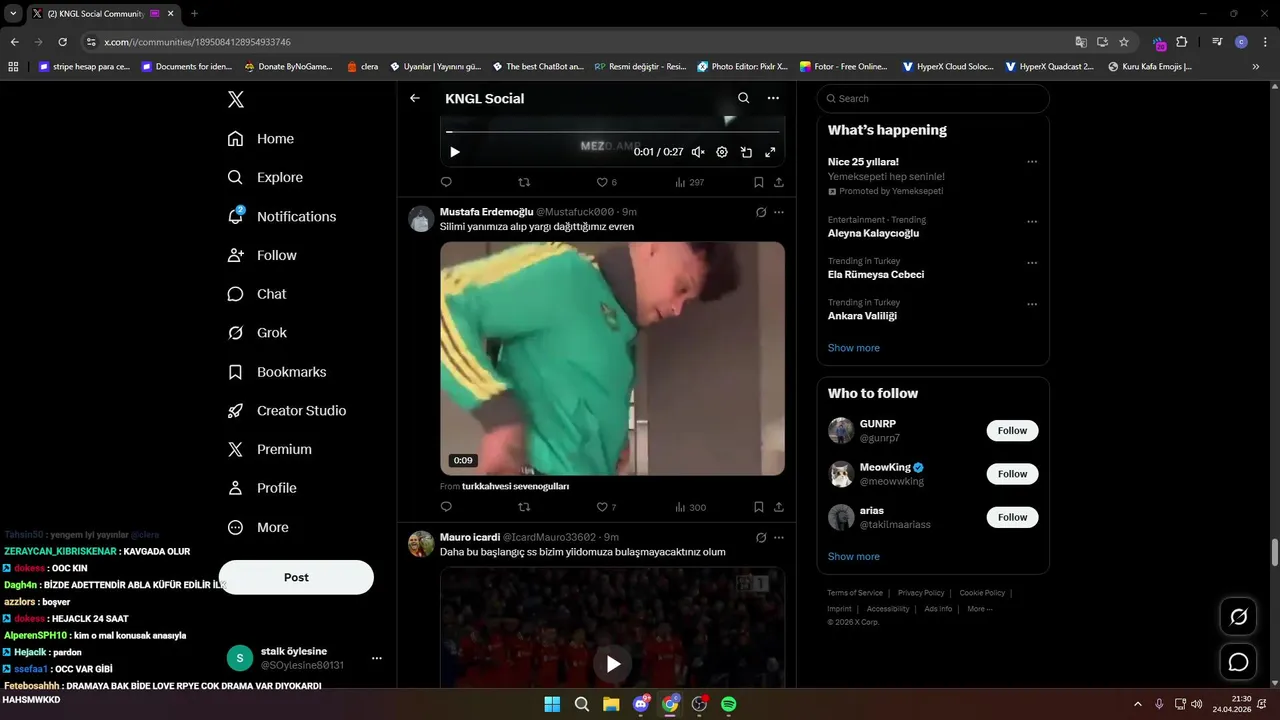Viewport: 1280px width, 720px height.
Task: Follow the MeowKing account
Action: click(1012, 474)
